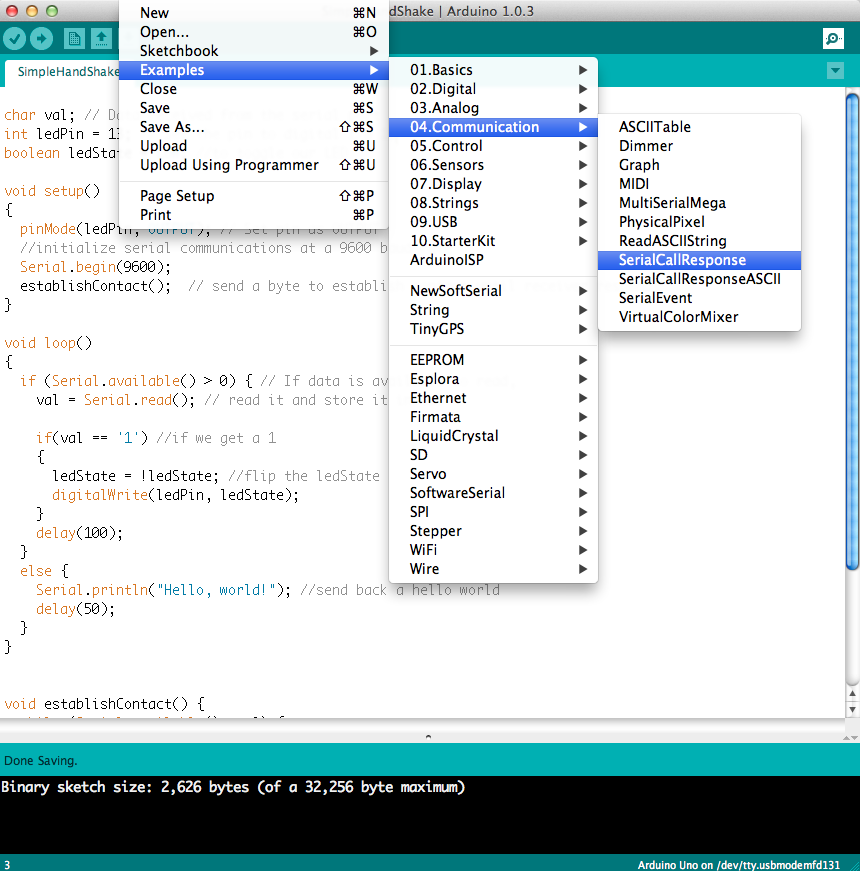Open the Graph example sketch
The height and width of the screenshot is (871, 860).
click(699, 165)
